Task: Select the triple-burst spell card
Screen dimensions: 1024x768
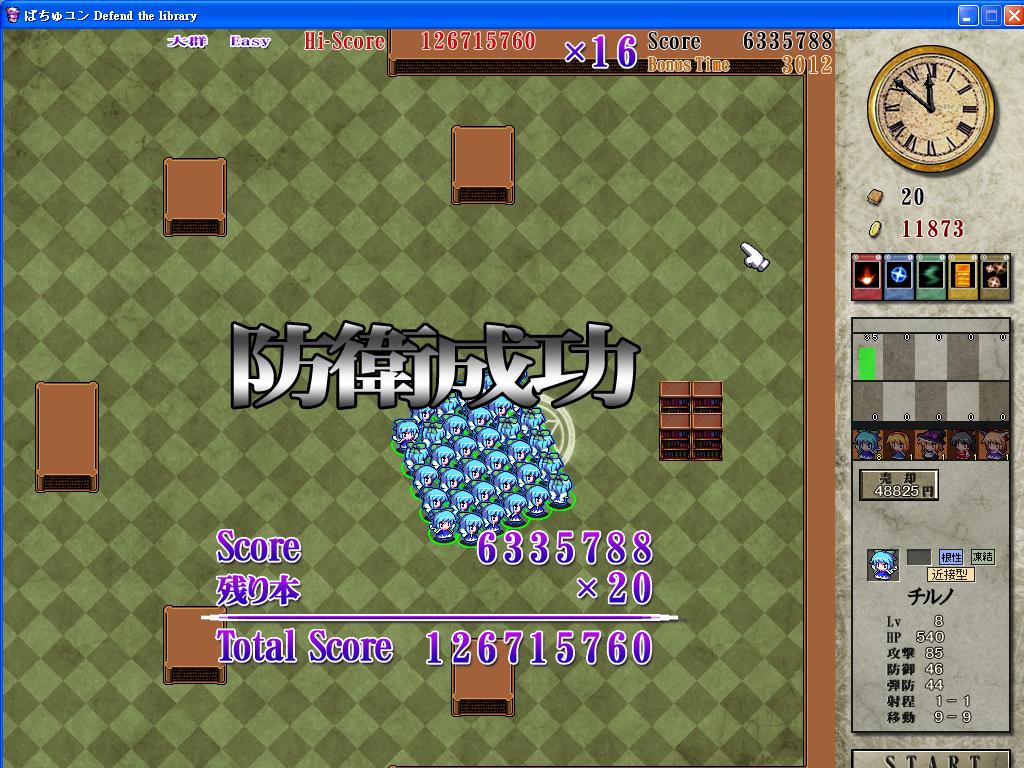Action: pos(994,277)
